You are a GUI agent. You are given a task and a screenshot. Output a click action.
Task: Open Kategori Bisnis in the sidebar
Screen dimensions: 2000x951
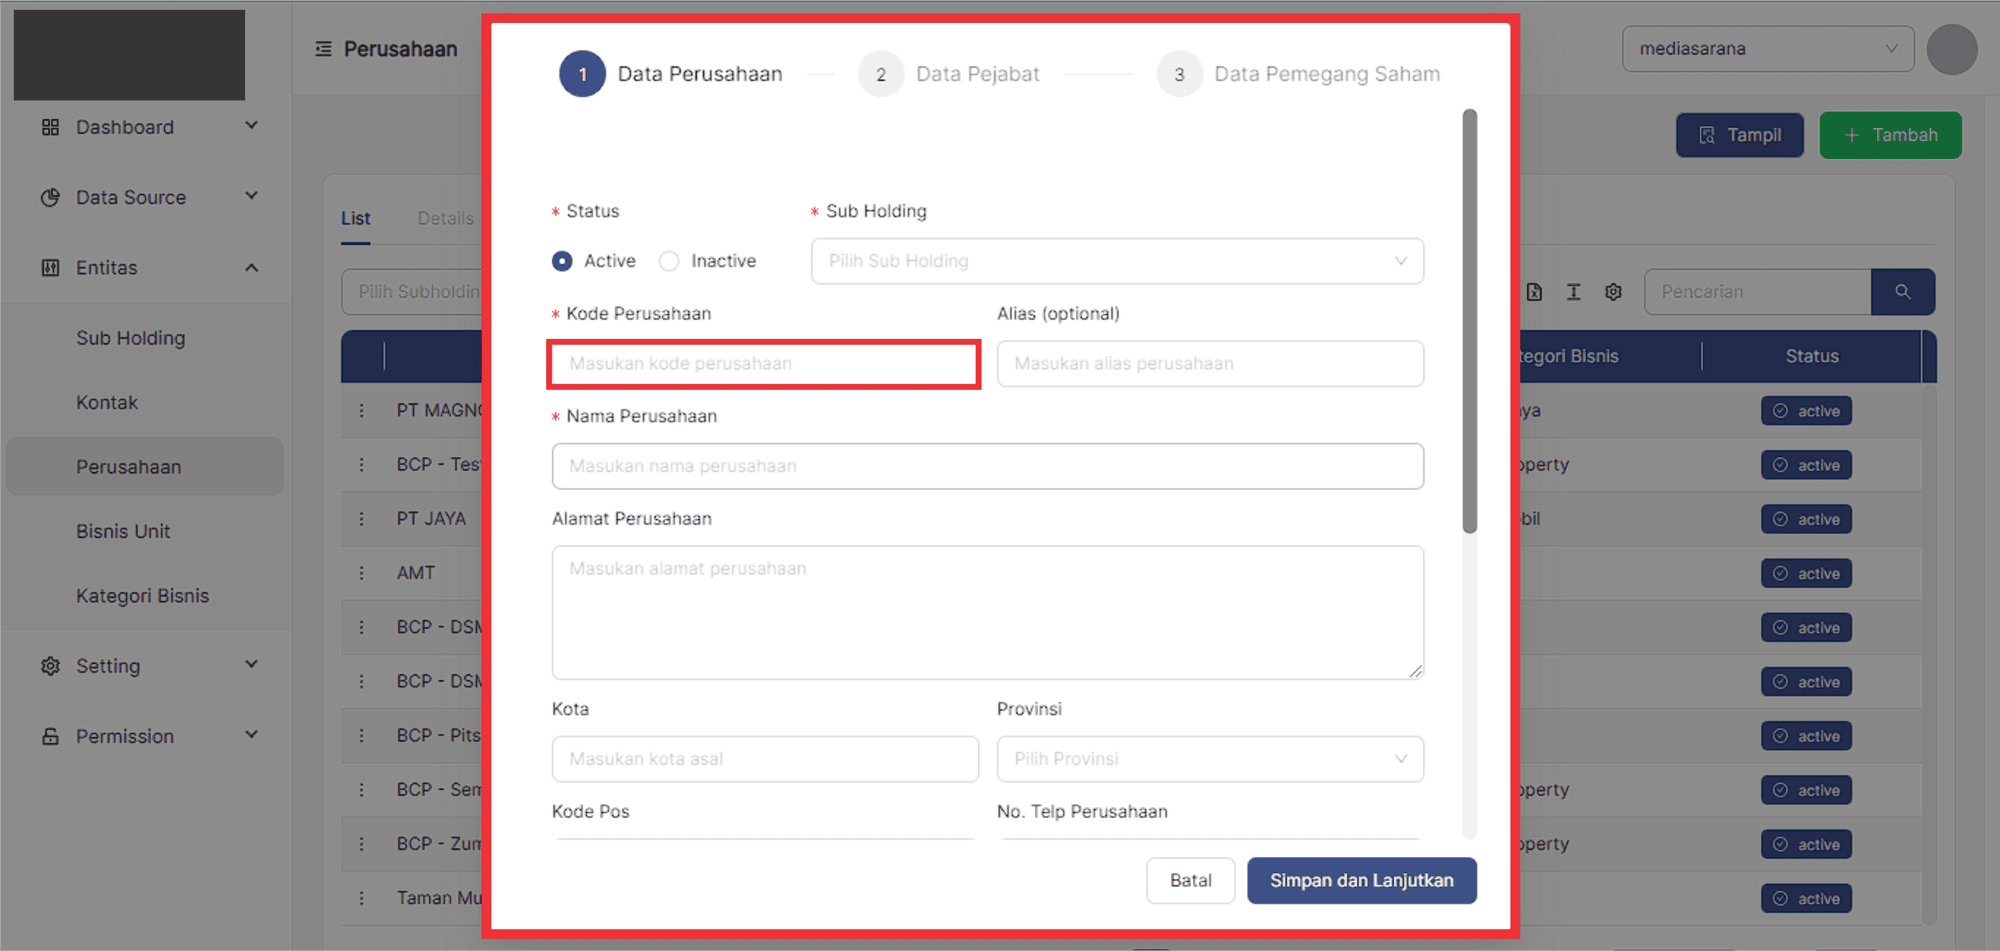click(142, 596)
